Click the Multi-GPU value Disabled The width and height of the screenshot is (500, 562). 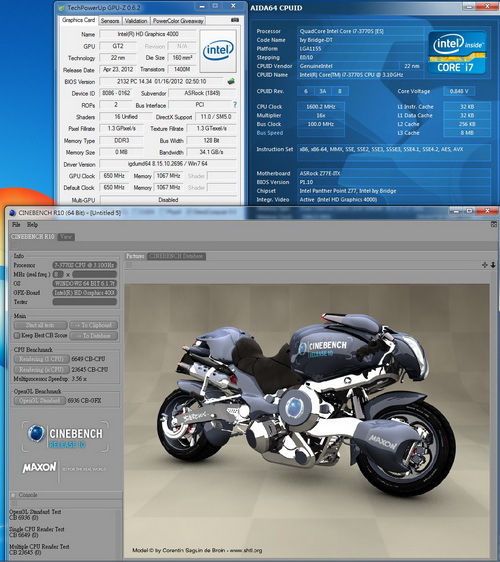[x=168, y=200]
